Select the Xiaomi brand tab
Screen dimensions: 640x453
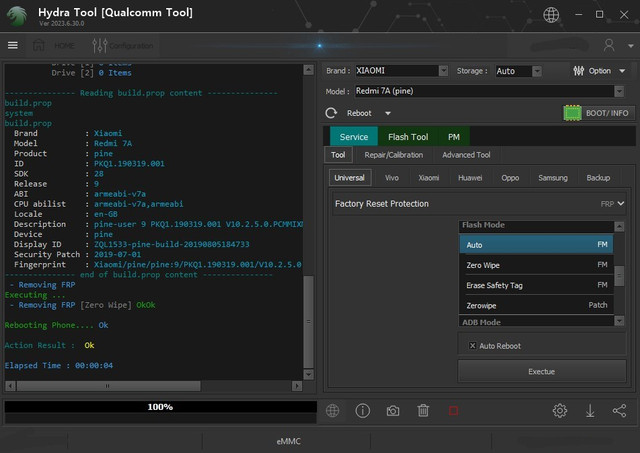(x=429, y=178)
